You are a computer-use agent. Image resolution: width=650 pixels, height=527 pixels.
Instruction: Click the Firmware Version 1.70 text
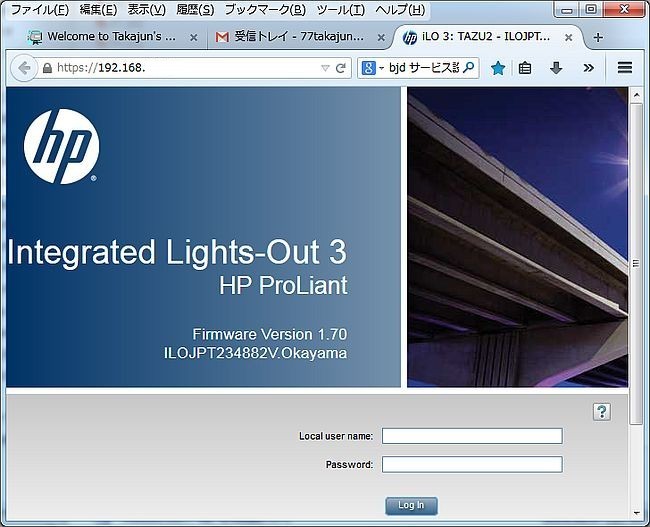(269, 334)
